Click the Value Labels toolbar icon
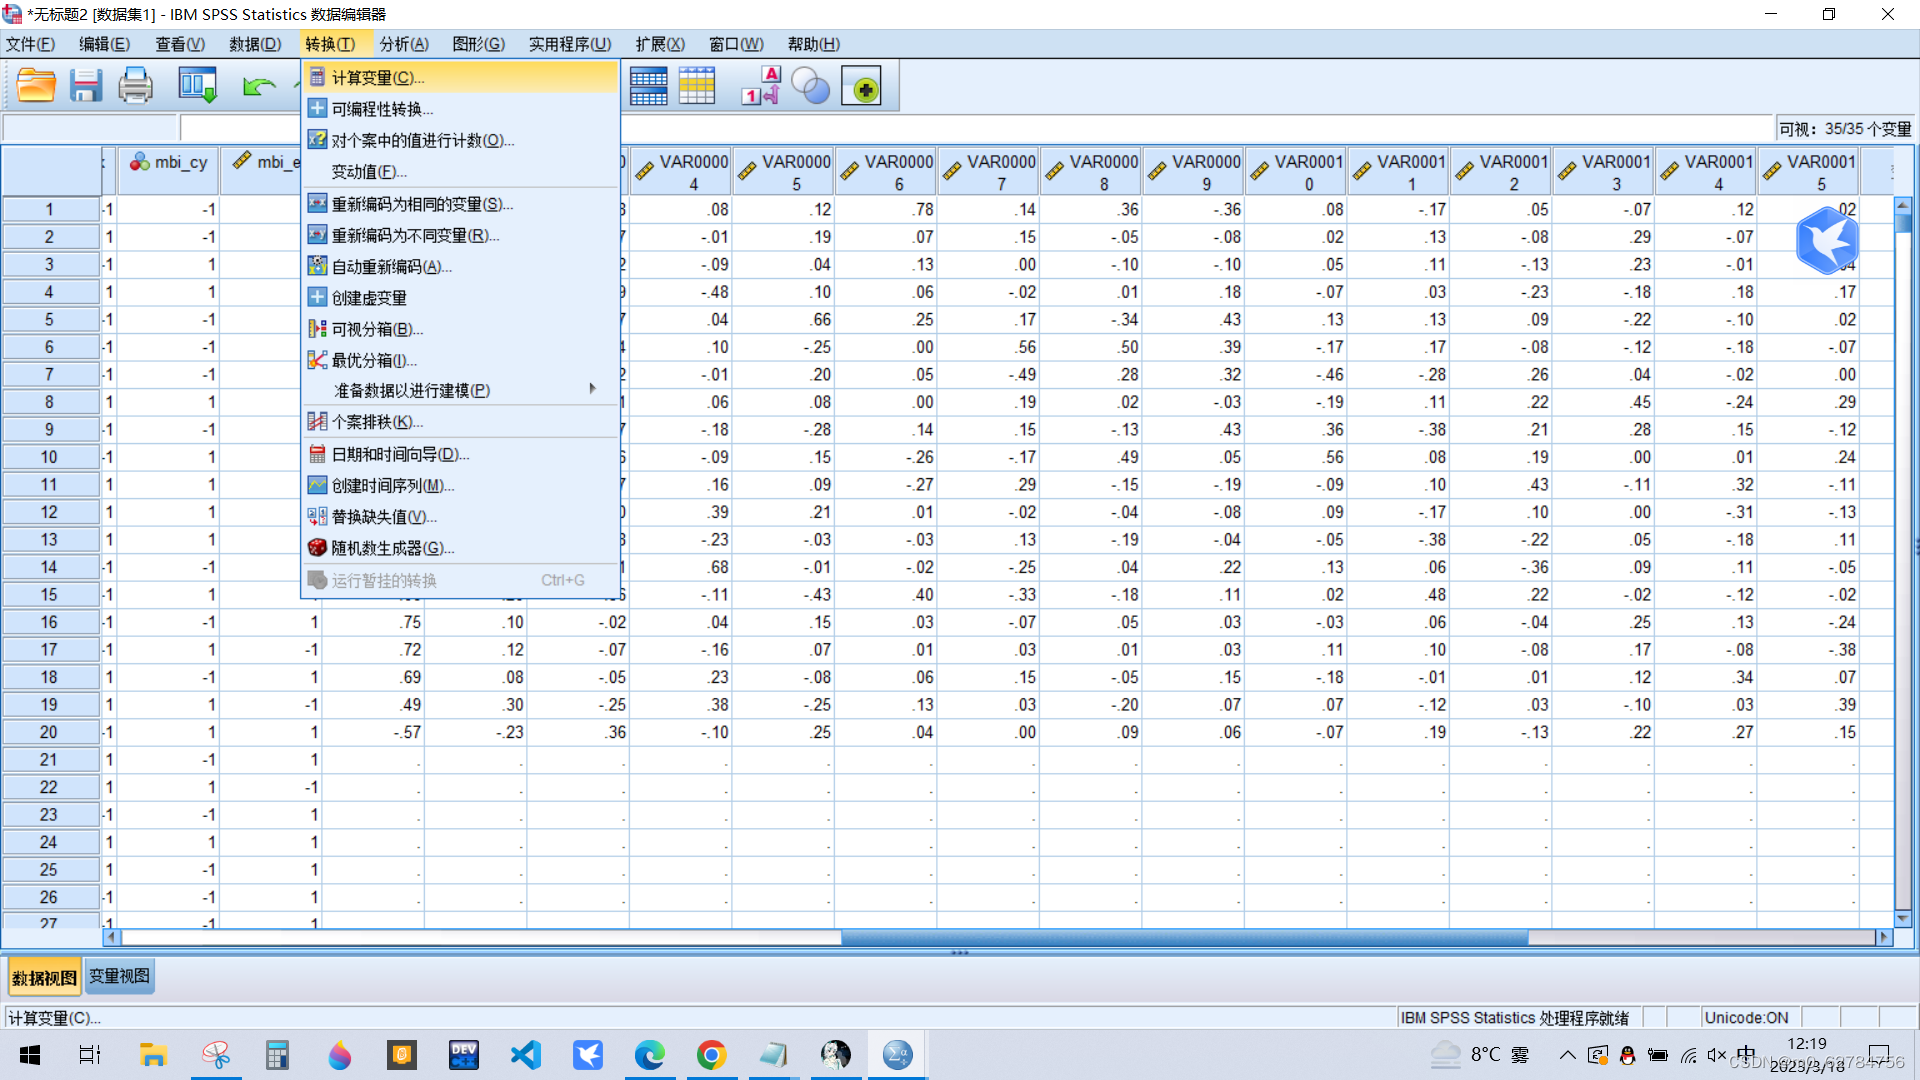Screen dimensions: 1920x1080 click(760, 86)
